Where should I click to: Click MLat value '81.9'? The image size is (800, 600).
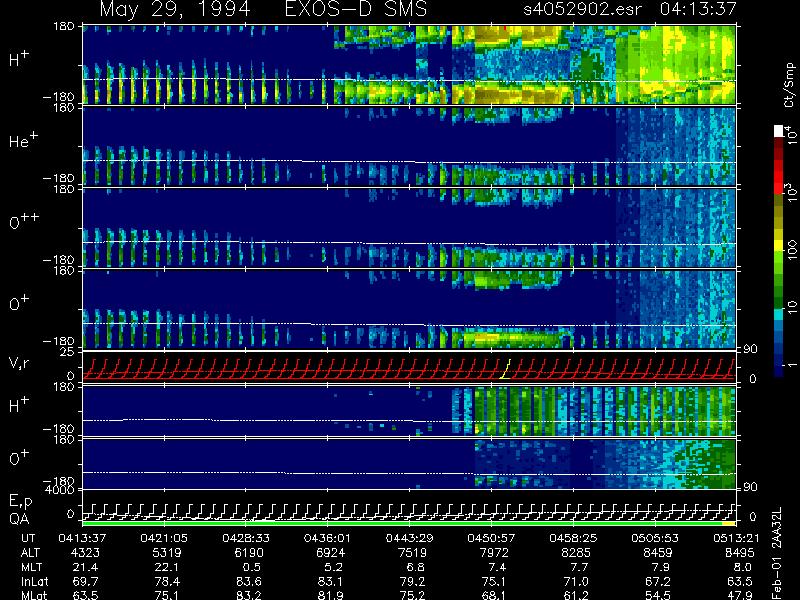pyautogui.click(x=333, y=595)
